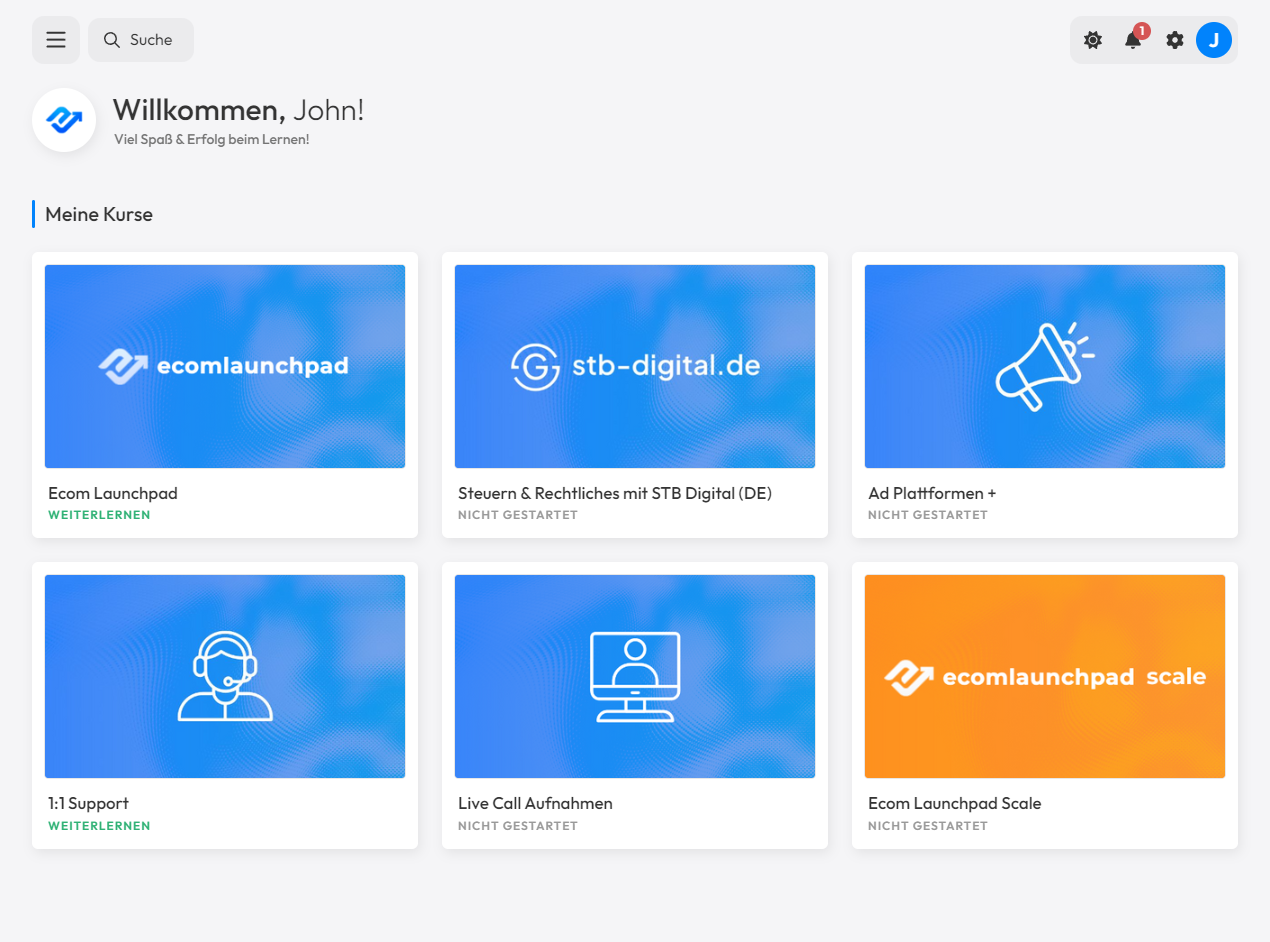Viewport: 1270px width, 942px height.
Task: Click the magnifying glass search icon
Action: click(110, 40)
